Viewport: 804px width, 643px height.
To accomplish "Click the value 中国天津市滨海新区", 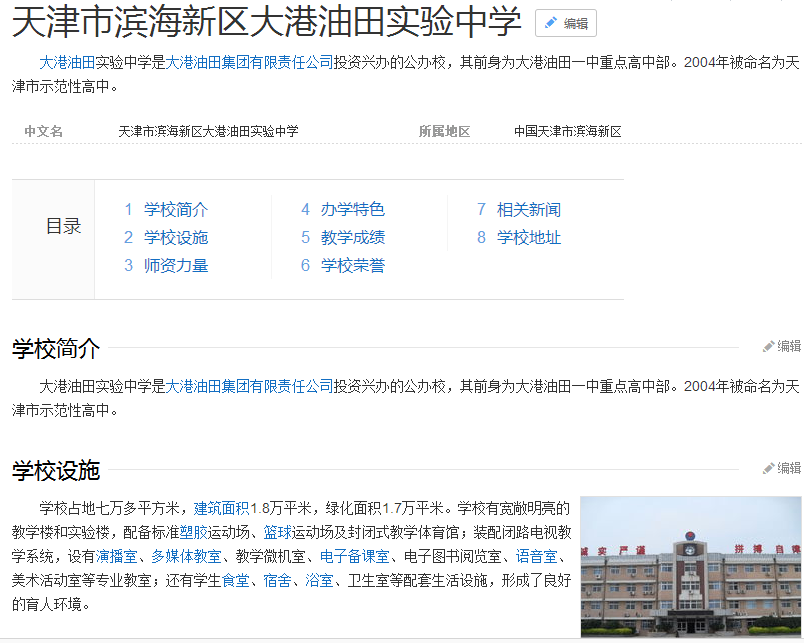I will coord(568,131).
